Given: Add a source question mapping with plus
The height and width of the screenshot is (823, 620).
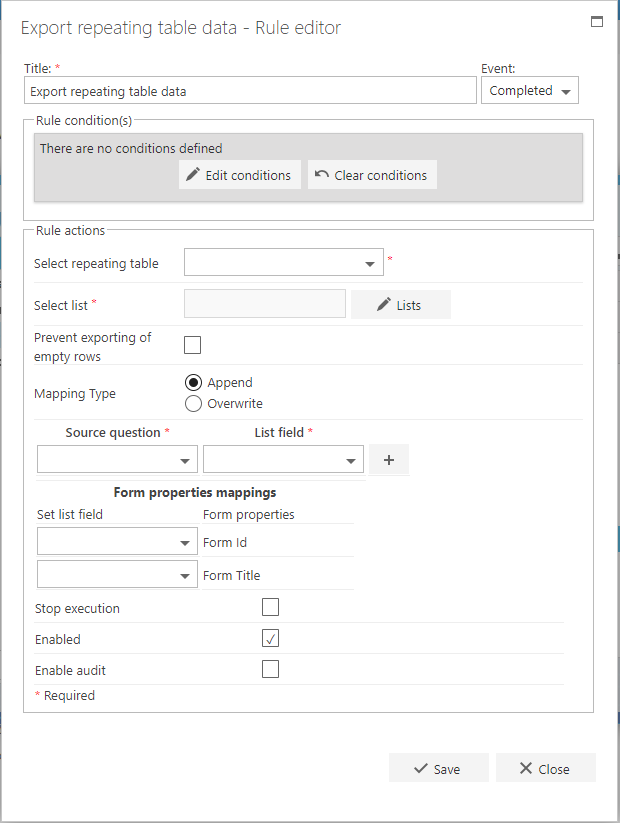Looking at the screenshot, I should coord(388,460).
